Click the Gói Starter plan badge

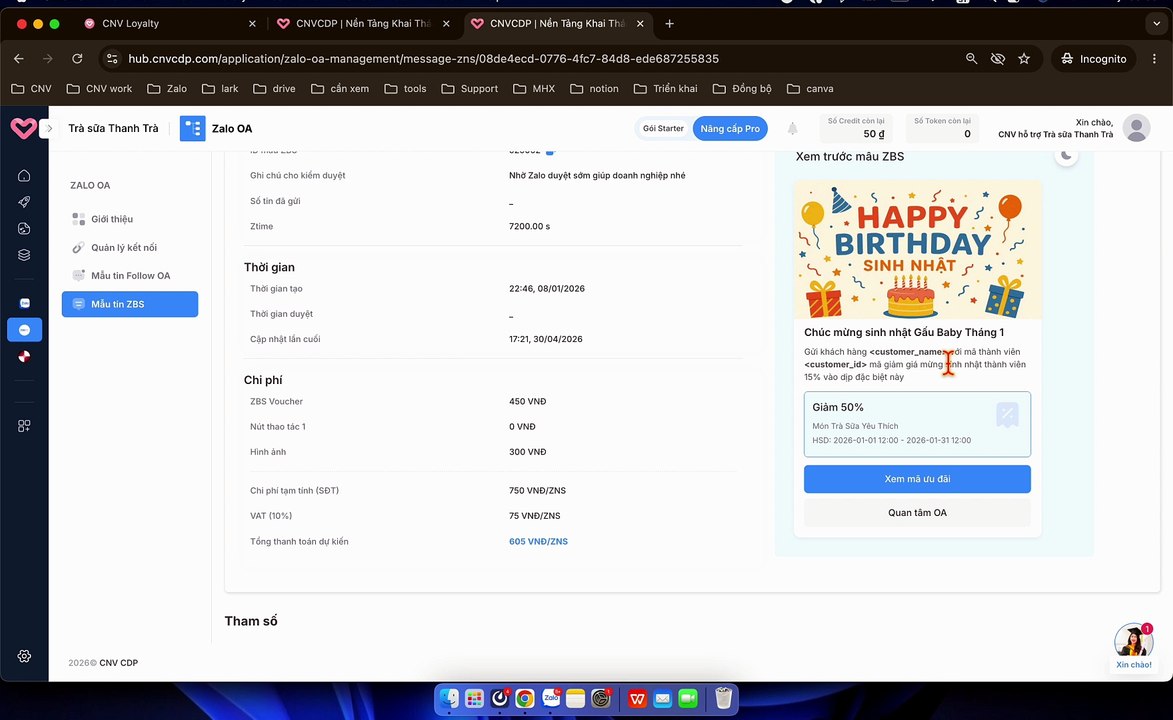(663, 129)
